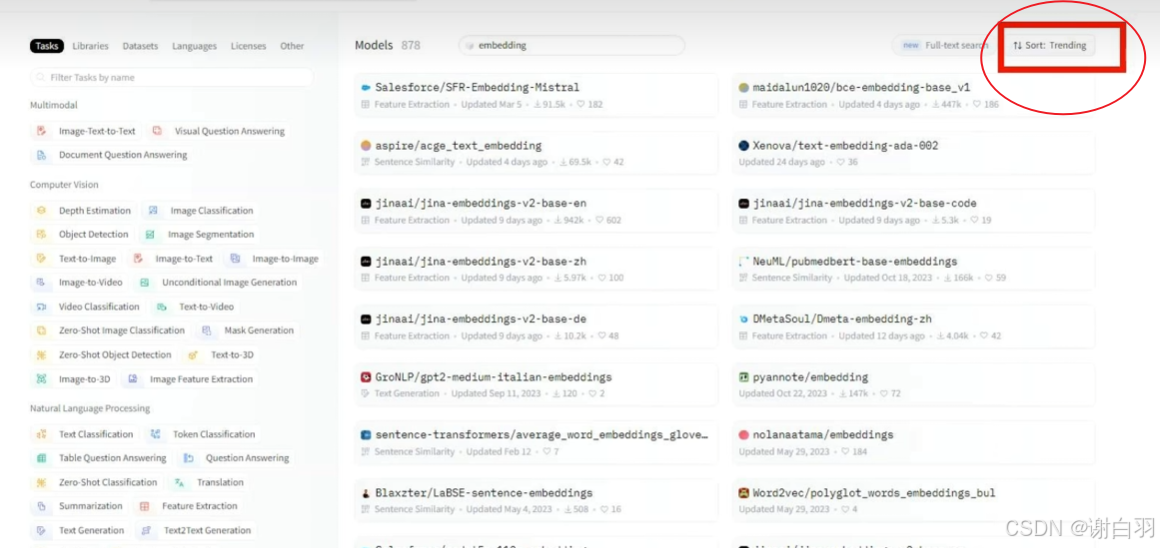This screenshot has height=548, width=1160.
Task: Click the Document Question Answering icon
Action: 41,155
